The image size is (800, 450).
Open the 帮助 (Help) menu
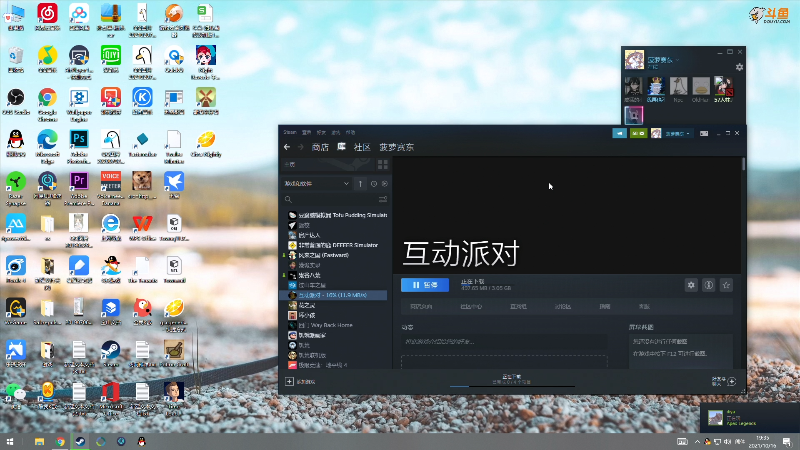(x=351, y=132)
